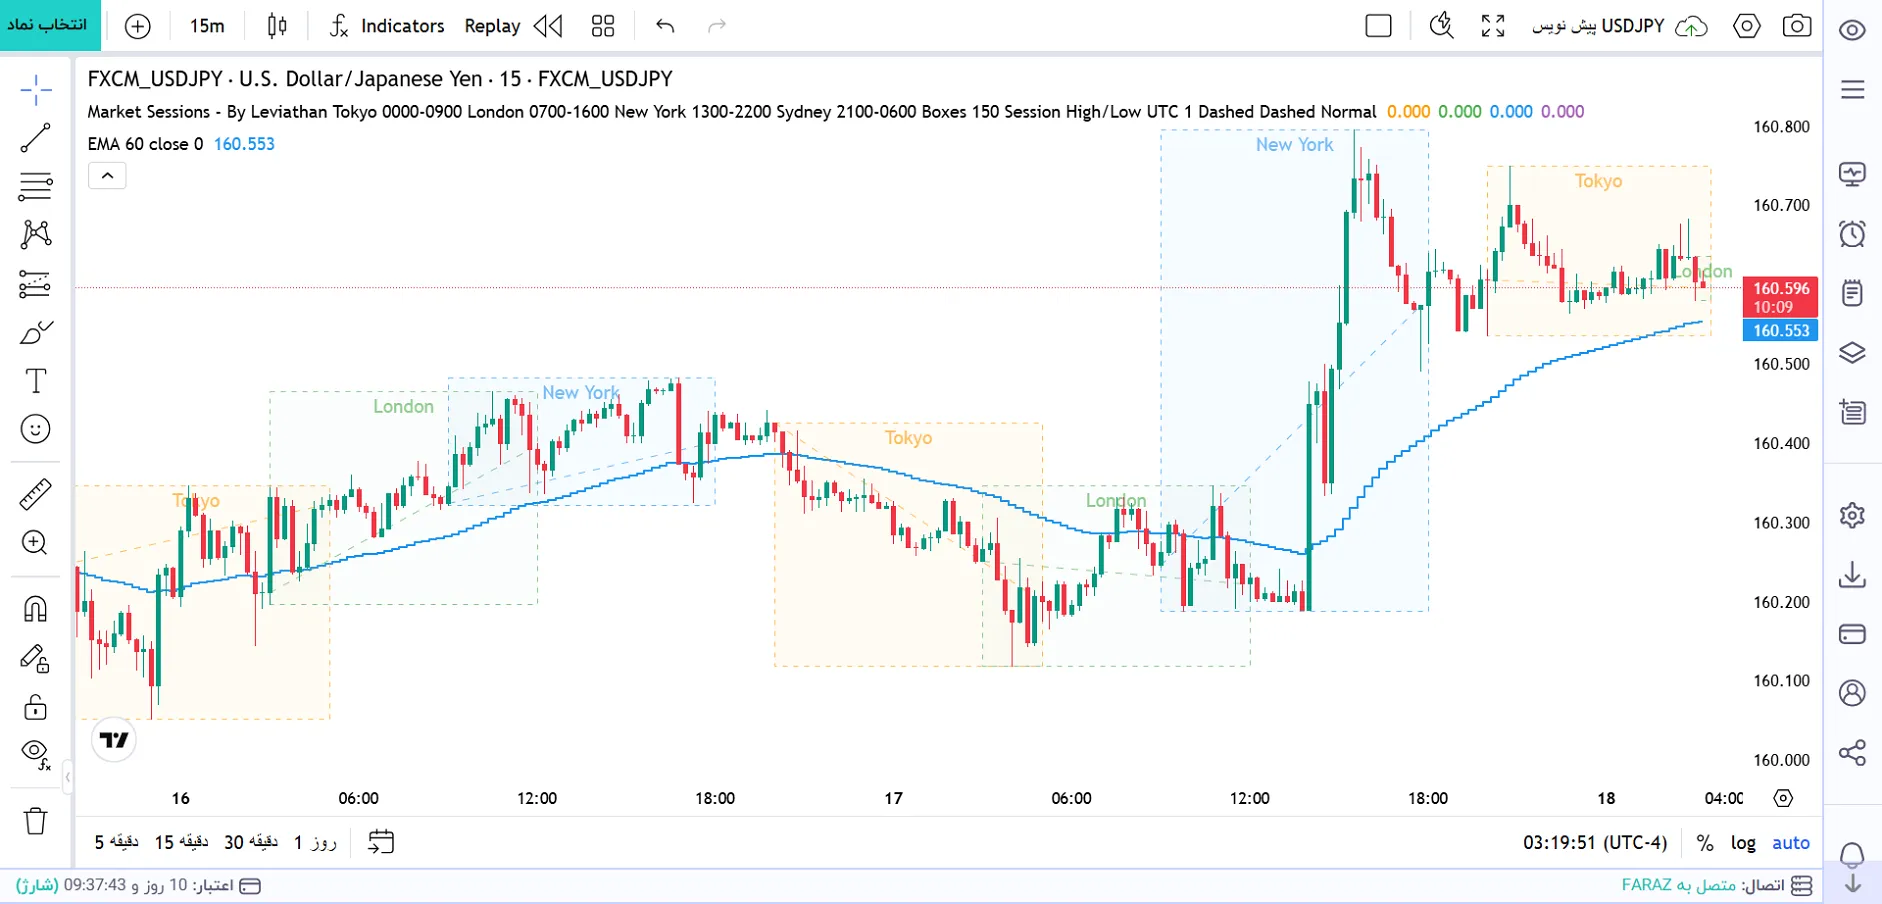This screenshot has width=1882, height=904.
Task: Open the 03:19:51 (UTC-4) timezone settings
Action: point(1595,843)
